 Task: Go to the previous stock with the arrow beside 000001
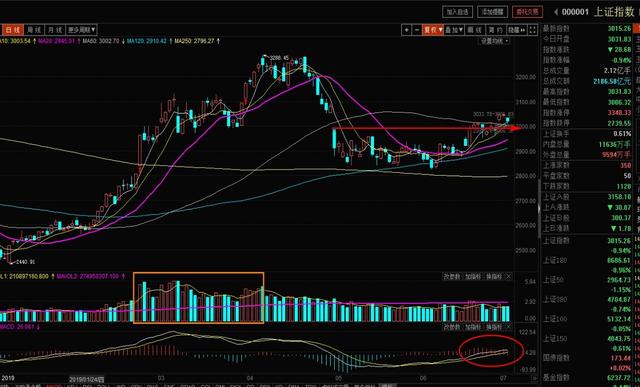pos(556,12)
